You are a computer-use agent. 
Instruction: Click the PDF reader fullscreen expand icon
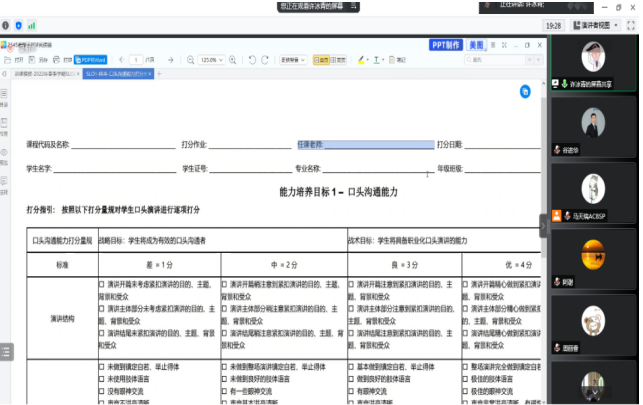tap(504, 45)
